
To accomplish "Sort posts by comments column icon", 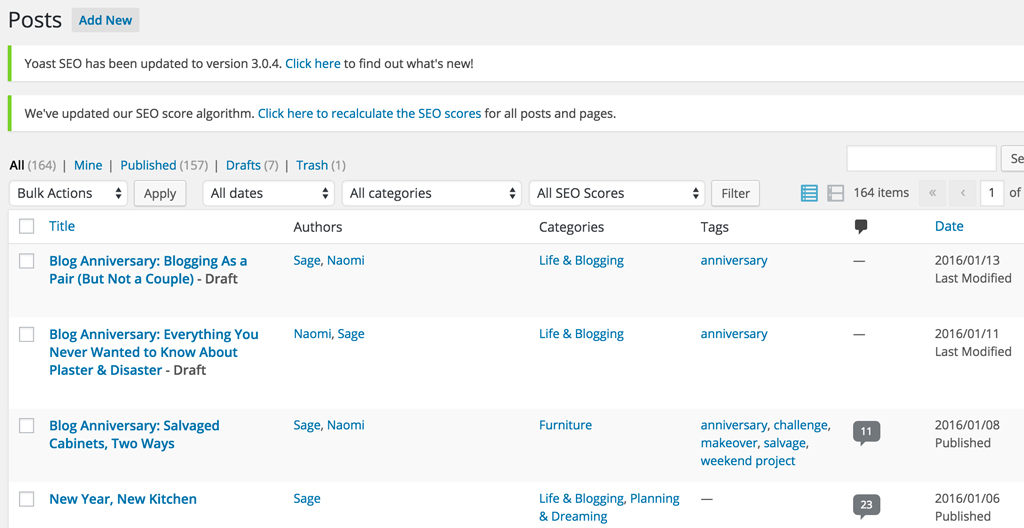I will pos(861,227).
